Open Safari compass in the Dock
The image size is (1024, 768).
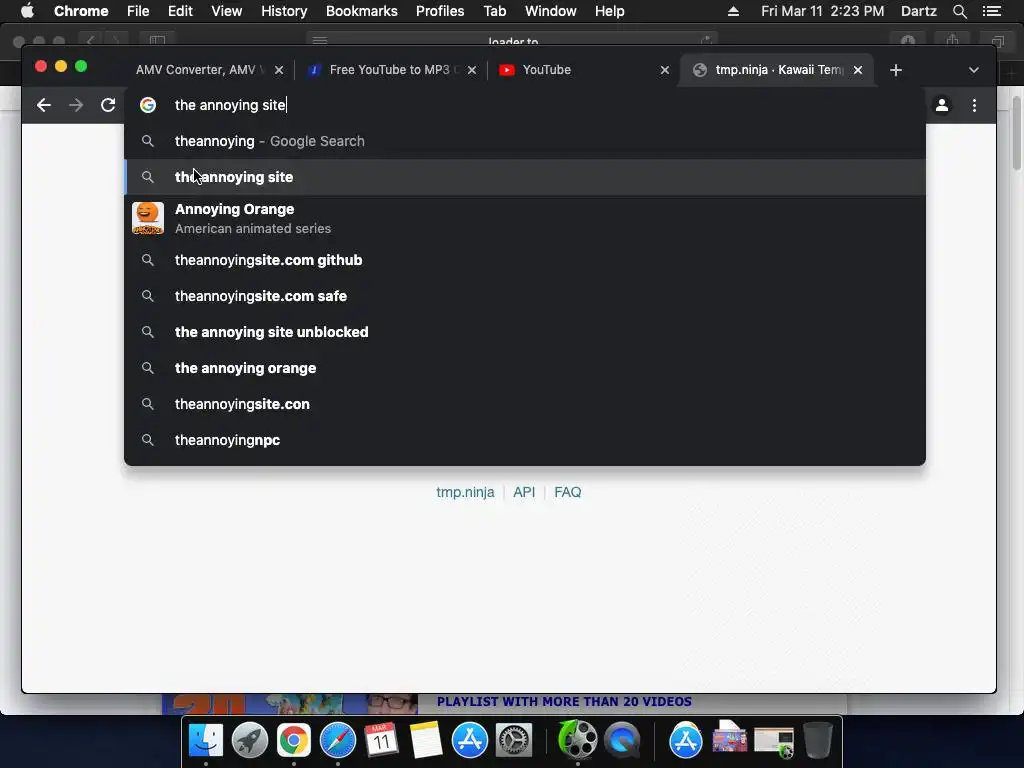point(338,740)
